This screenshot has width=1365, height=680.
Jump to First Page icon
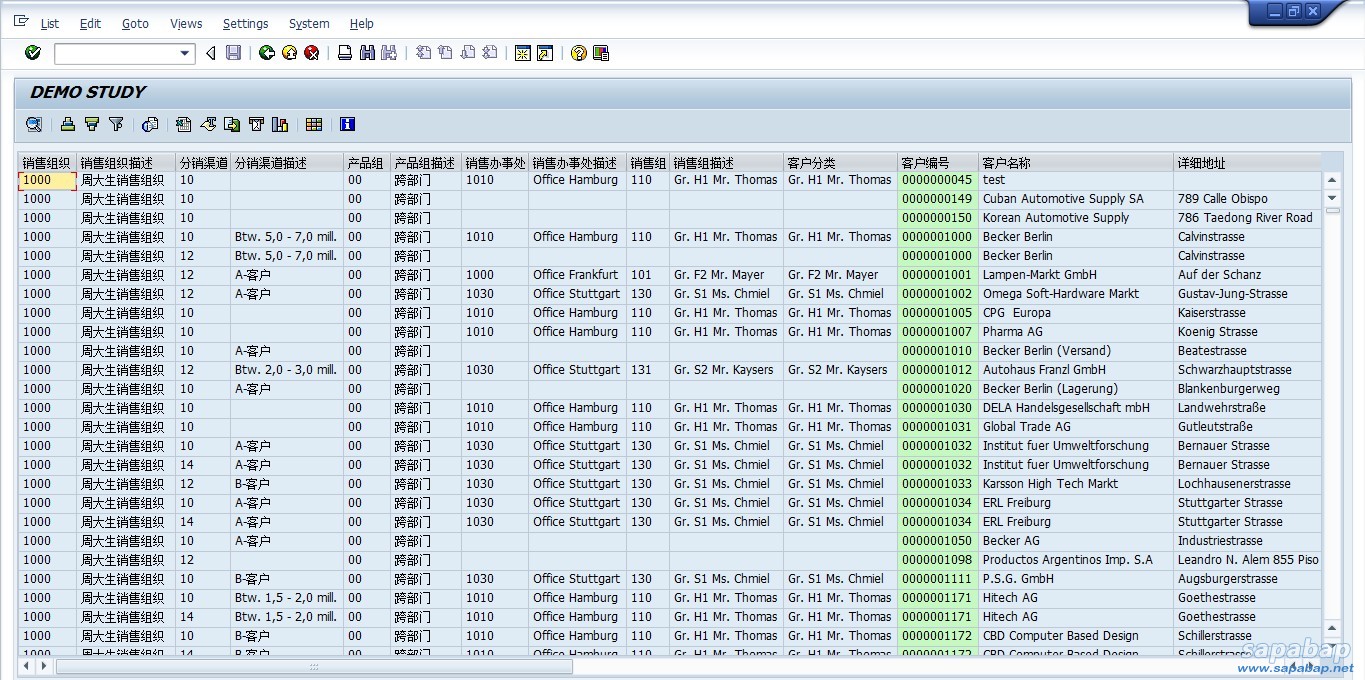click(x=423, y=53)
